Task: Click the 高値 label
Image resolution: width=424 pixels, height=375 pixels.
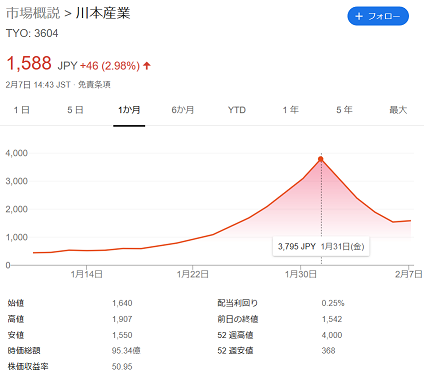Action: pos(16,319)
